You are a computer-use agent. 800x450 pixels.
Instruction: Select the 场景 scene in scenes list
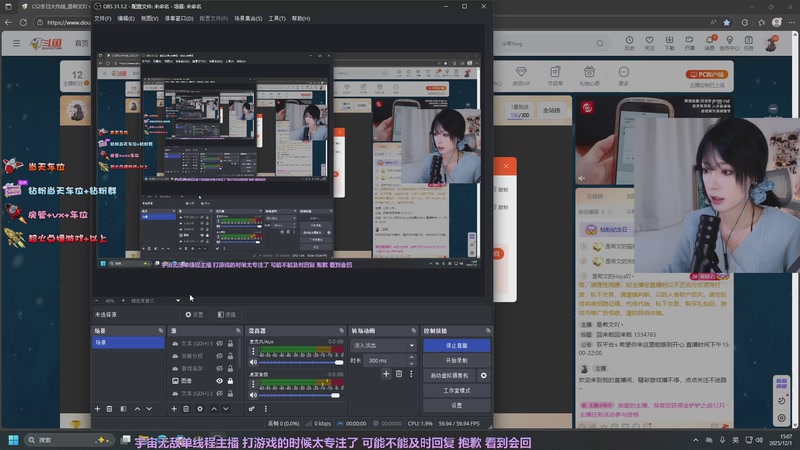tap(128, 342)
